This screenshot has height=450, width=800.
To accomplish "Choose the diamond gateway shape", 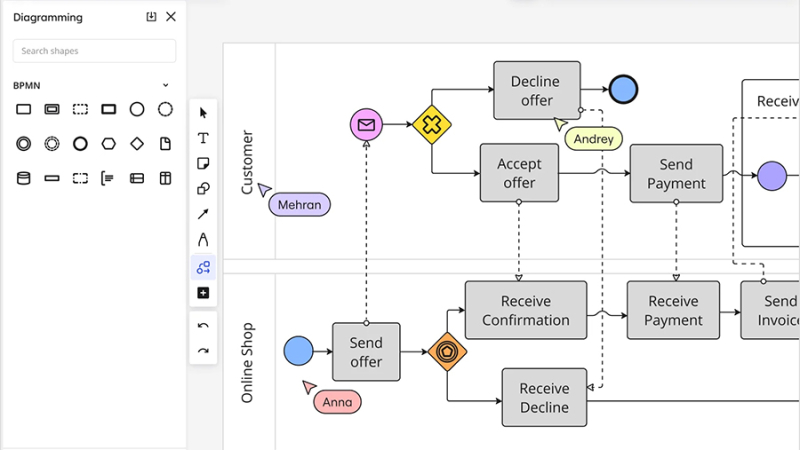I will [x=137, y=143].
